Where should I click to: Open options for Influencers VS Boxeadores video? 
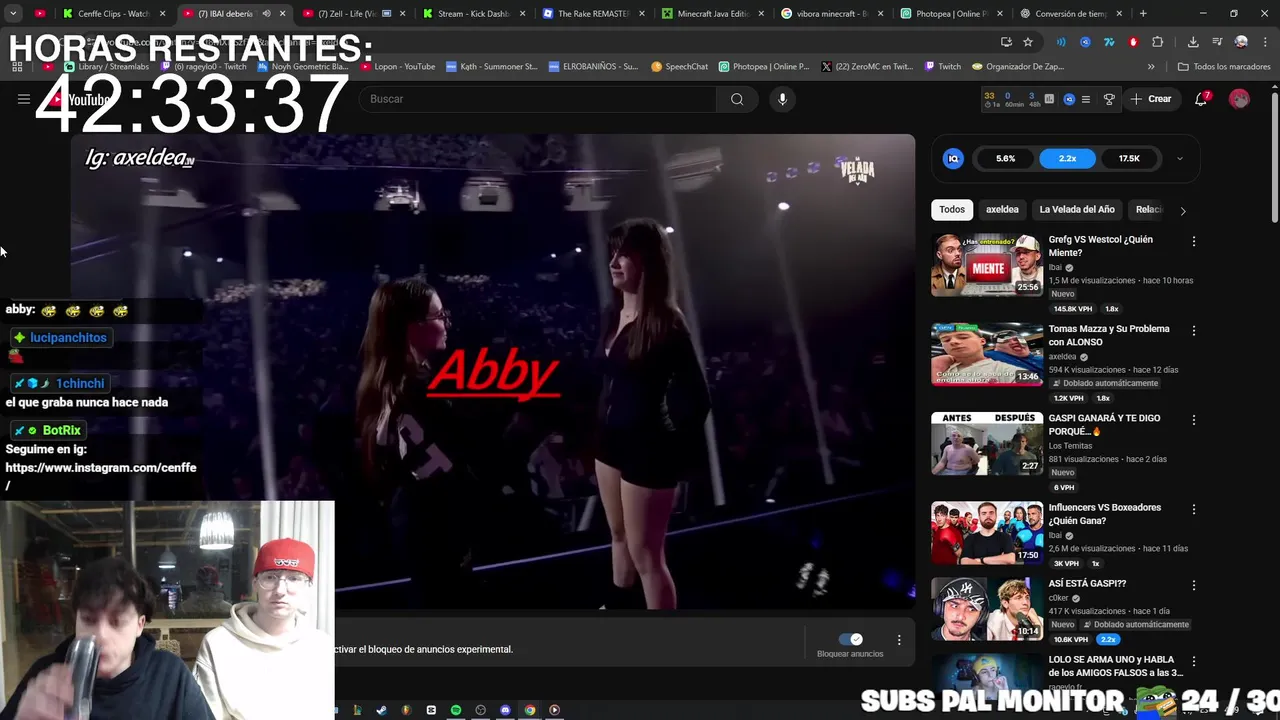tap(1193, 509)
